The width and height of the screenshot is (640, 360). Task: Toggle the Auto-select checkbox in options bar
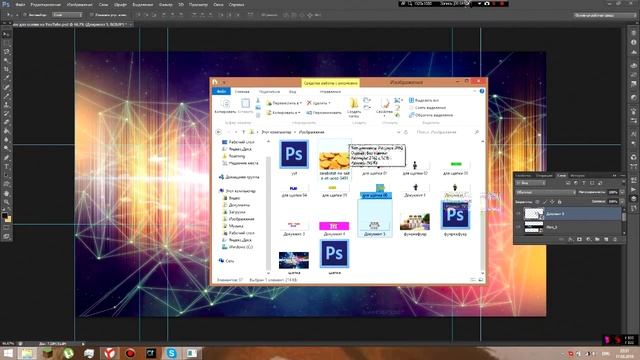pos(25,15)
